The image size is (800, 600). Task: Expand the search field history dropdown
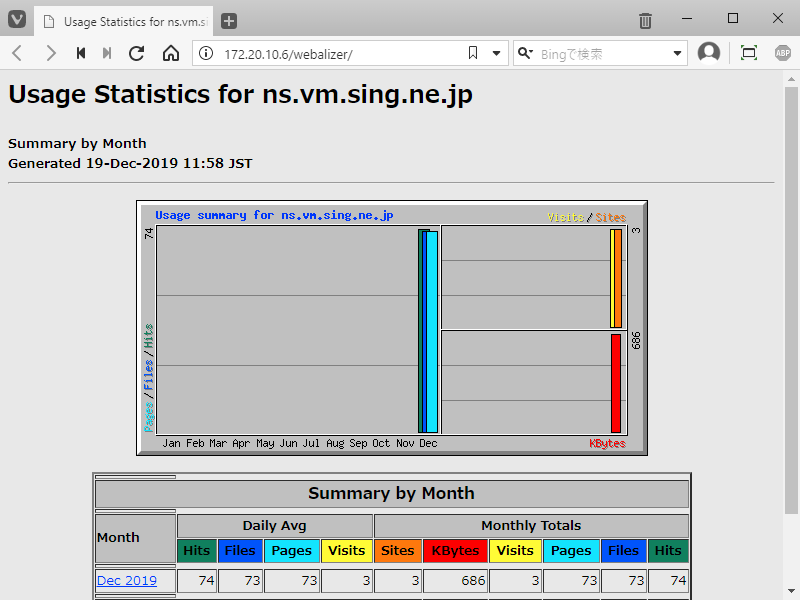pos(677,53)
